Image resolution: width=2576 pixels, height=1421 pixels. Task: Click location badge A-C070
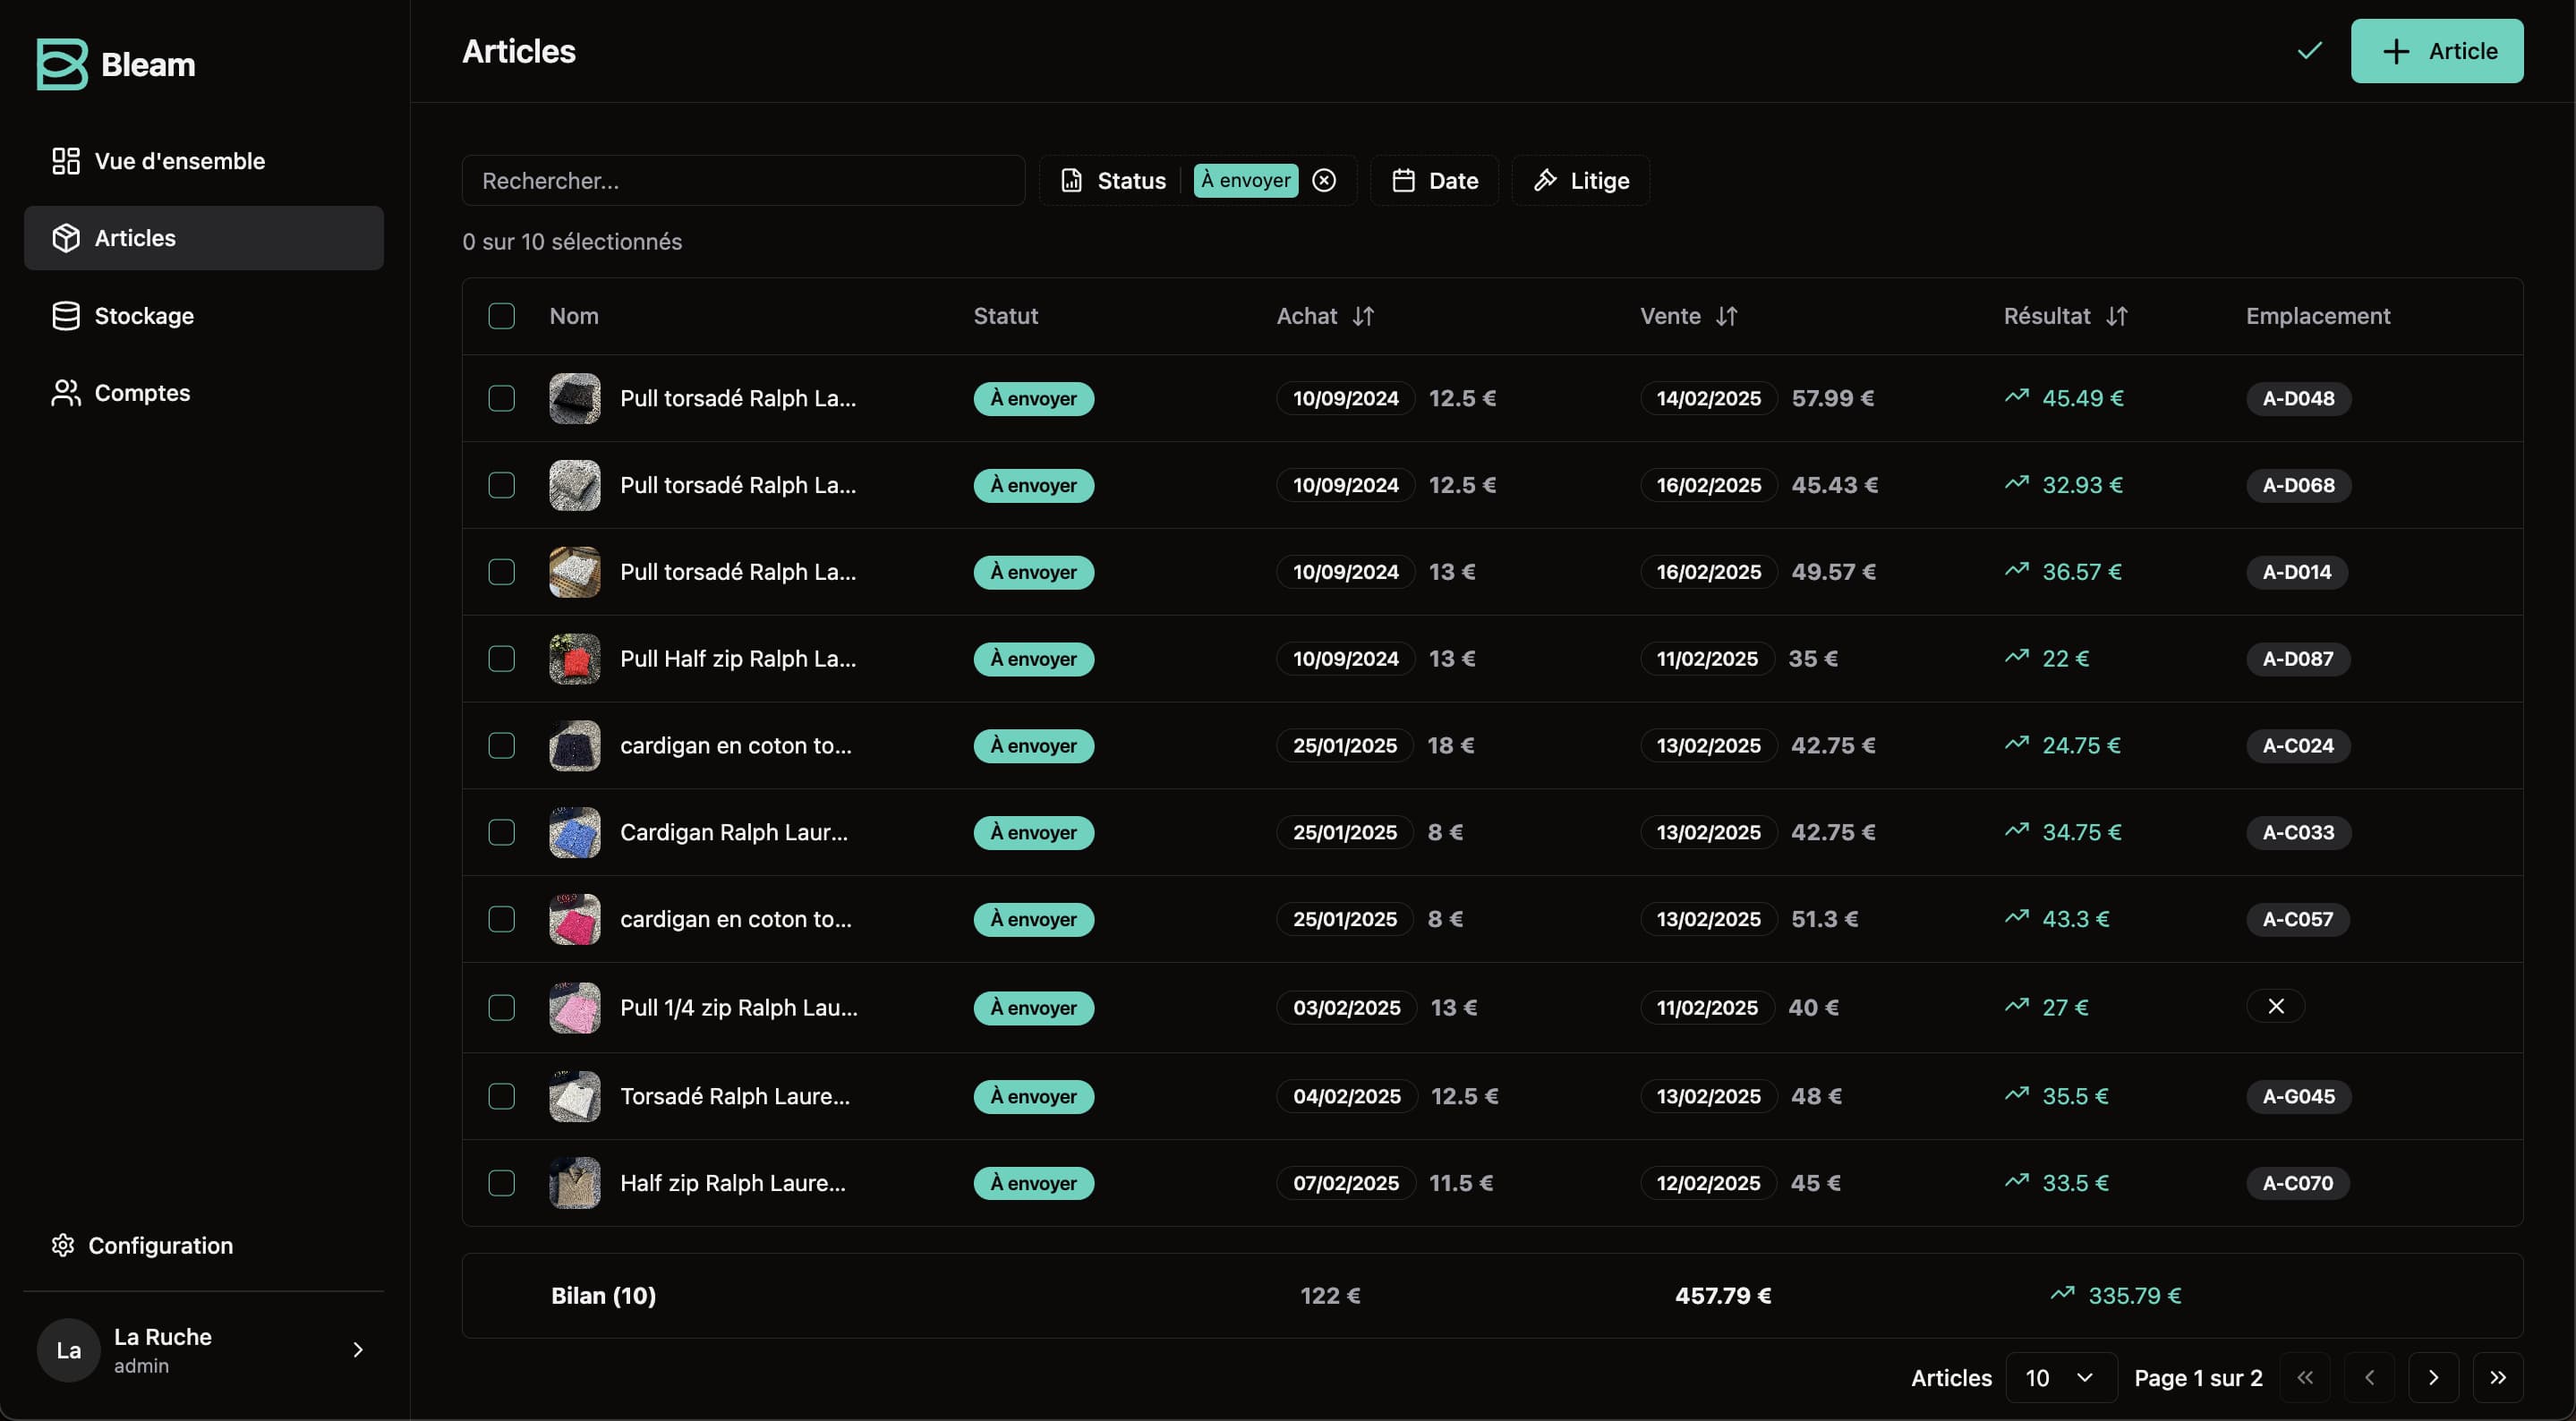[x=2297, y=1183]
